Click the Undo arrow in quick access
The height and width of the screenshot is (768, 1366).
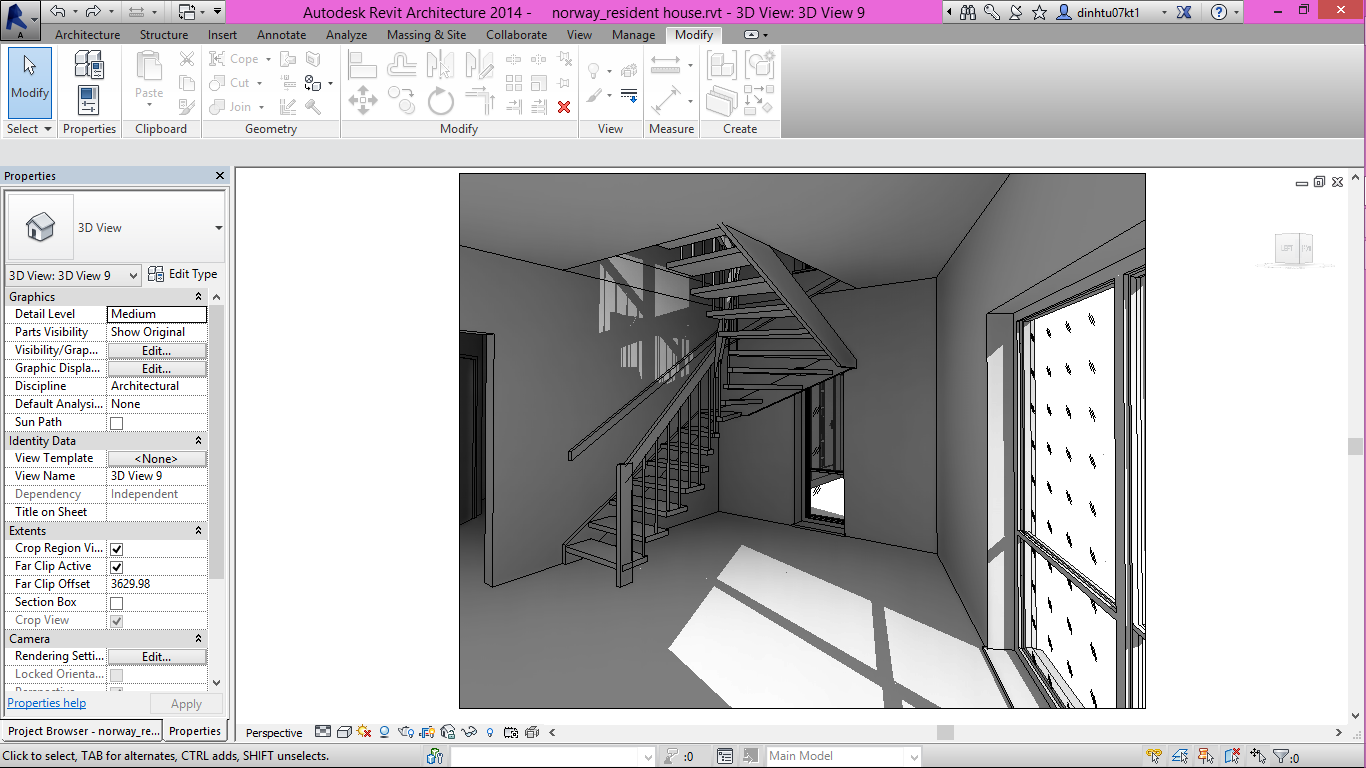pyautogui.click(x=58, y=12)
